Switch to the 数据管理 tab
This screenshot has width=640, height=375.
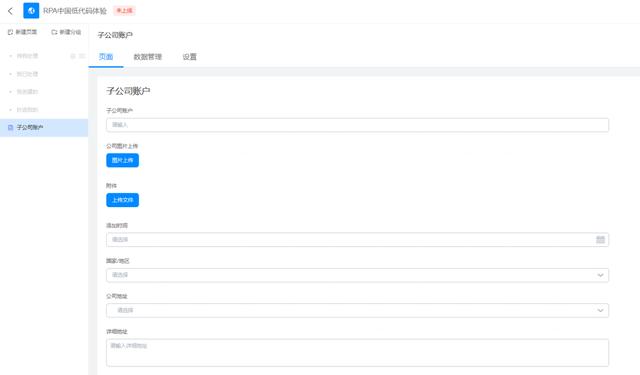(x=148, y=57)
